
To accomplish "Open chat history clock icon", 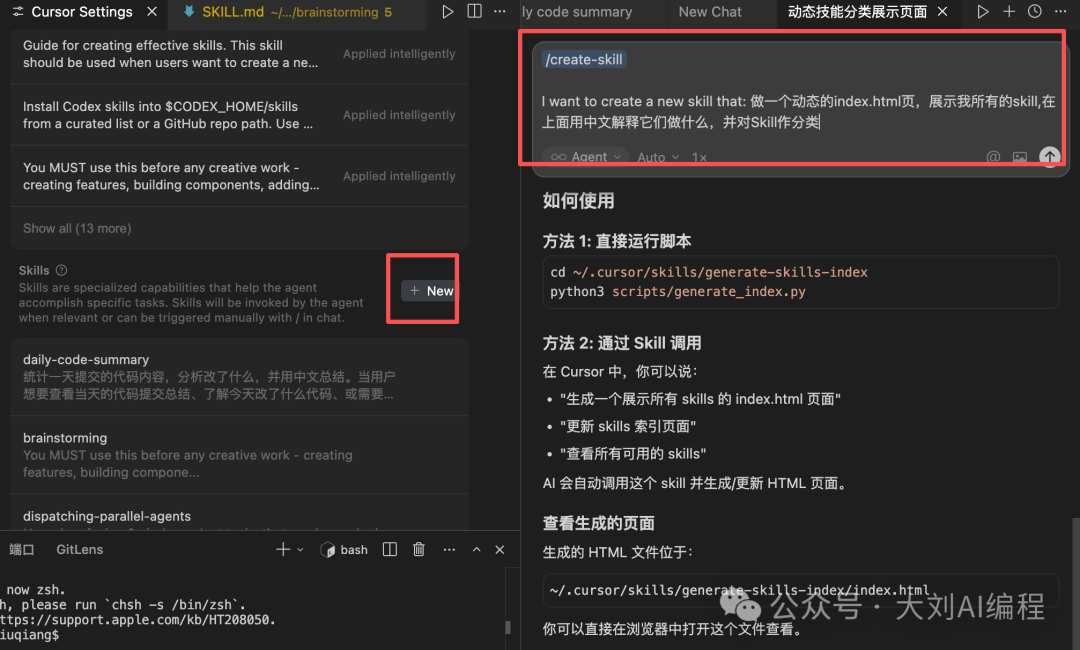I will click(1035, 12).
